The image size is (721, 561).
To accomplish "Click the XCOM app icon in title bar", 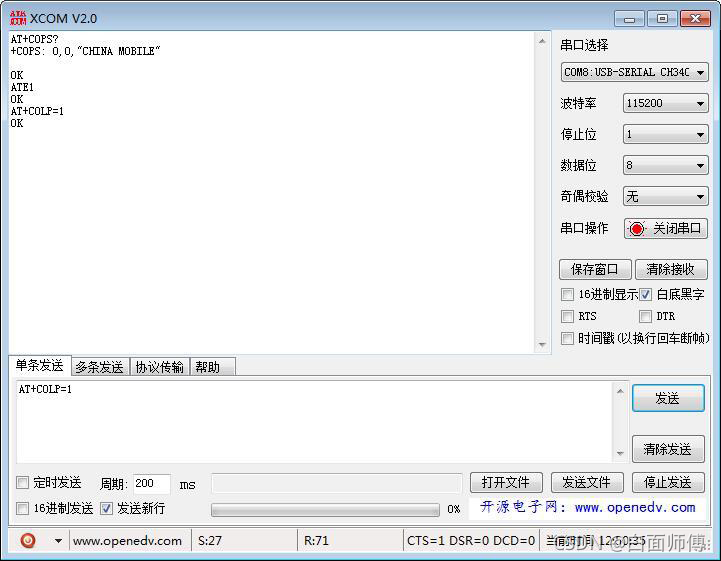I will pos(18,18).
